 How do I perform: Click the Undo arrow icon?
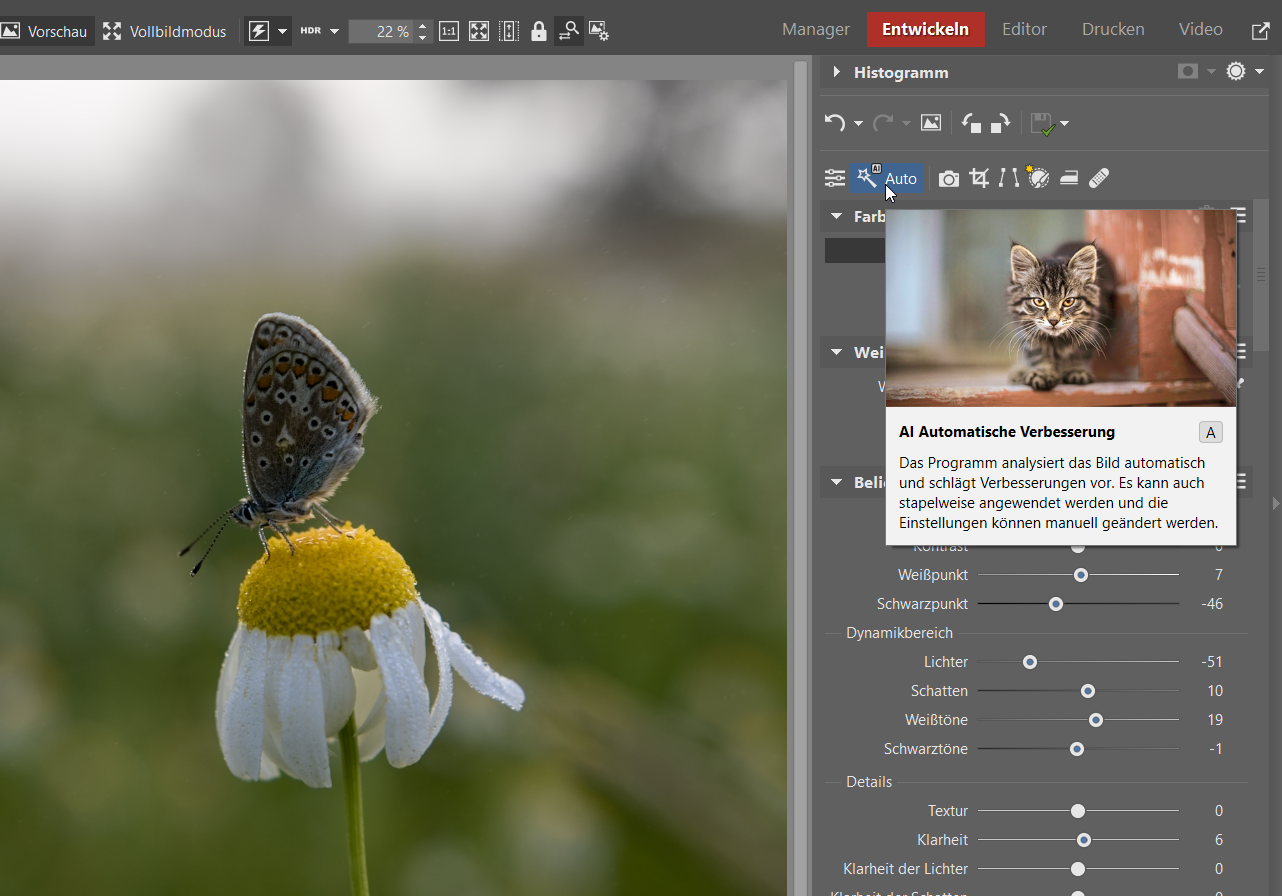[x=834, y=123]
